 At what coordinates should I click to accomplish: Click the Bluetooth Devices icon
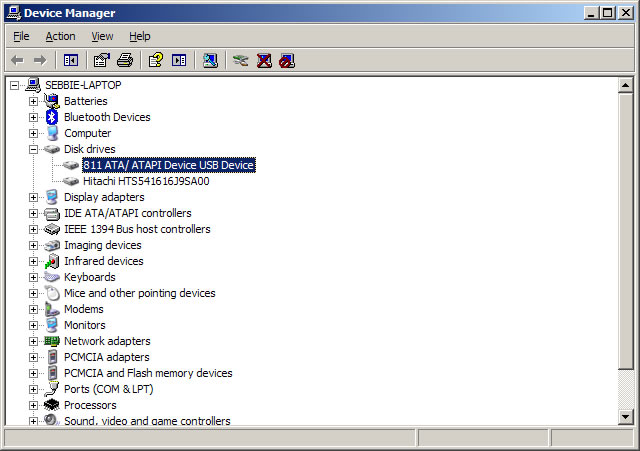pyautogui.click(x=52, y=117)
